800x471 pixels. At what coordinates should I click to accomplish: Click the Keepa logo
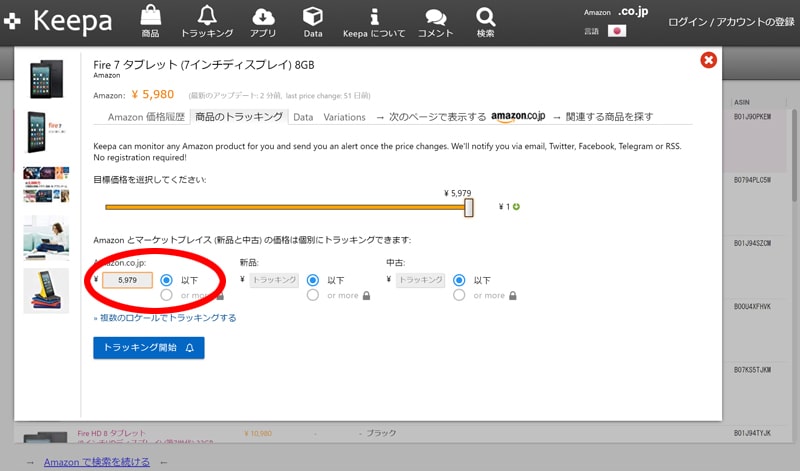coord(58,21)
